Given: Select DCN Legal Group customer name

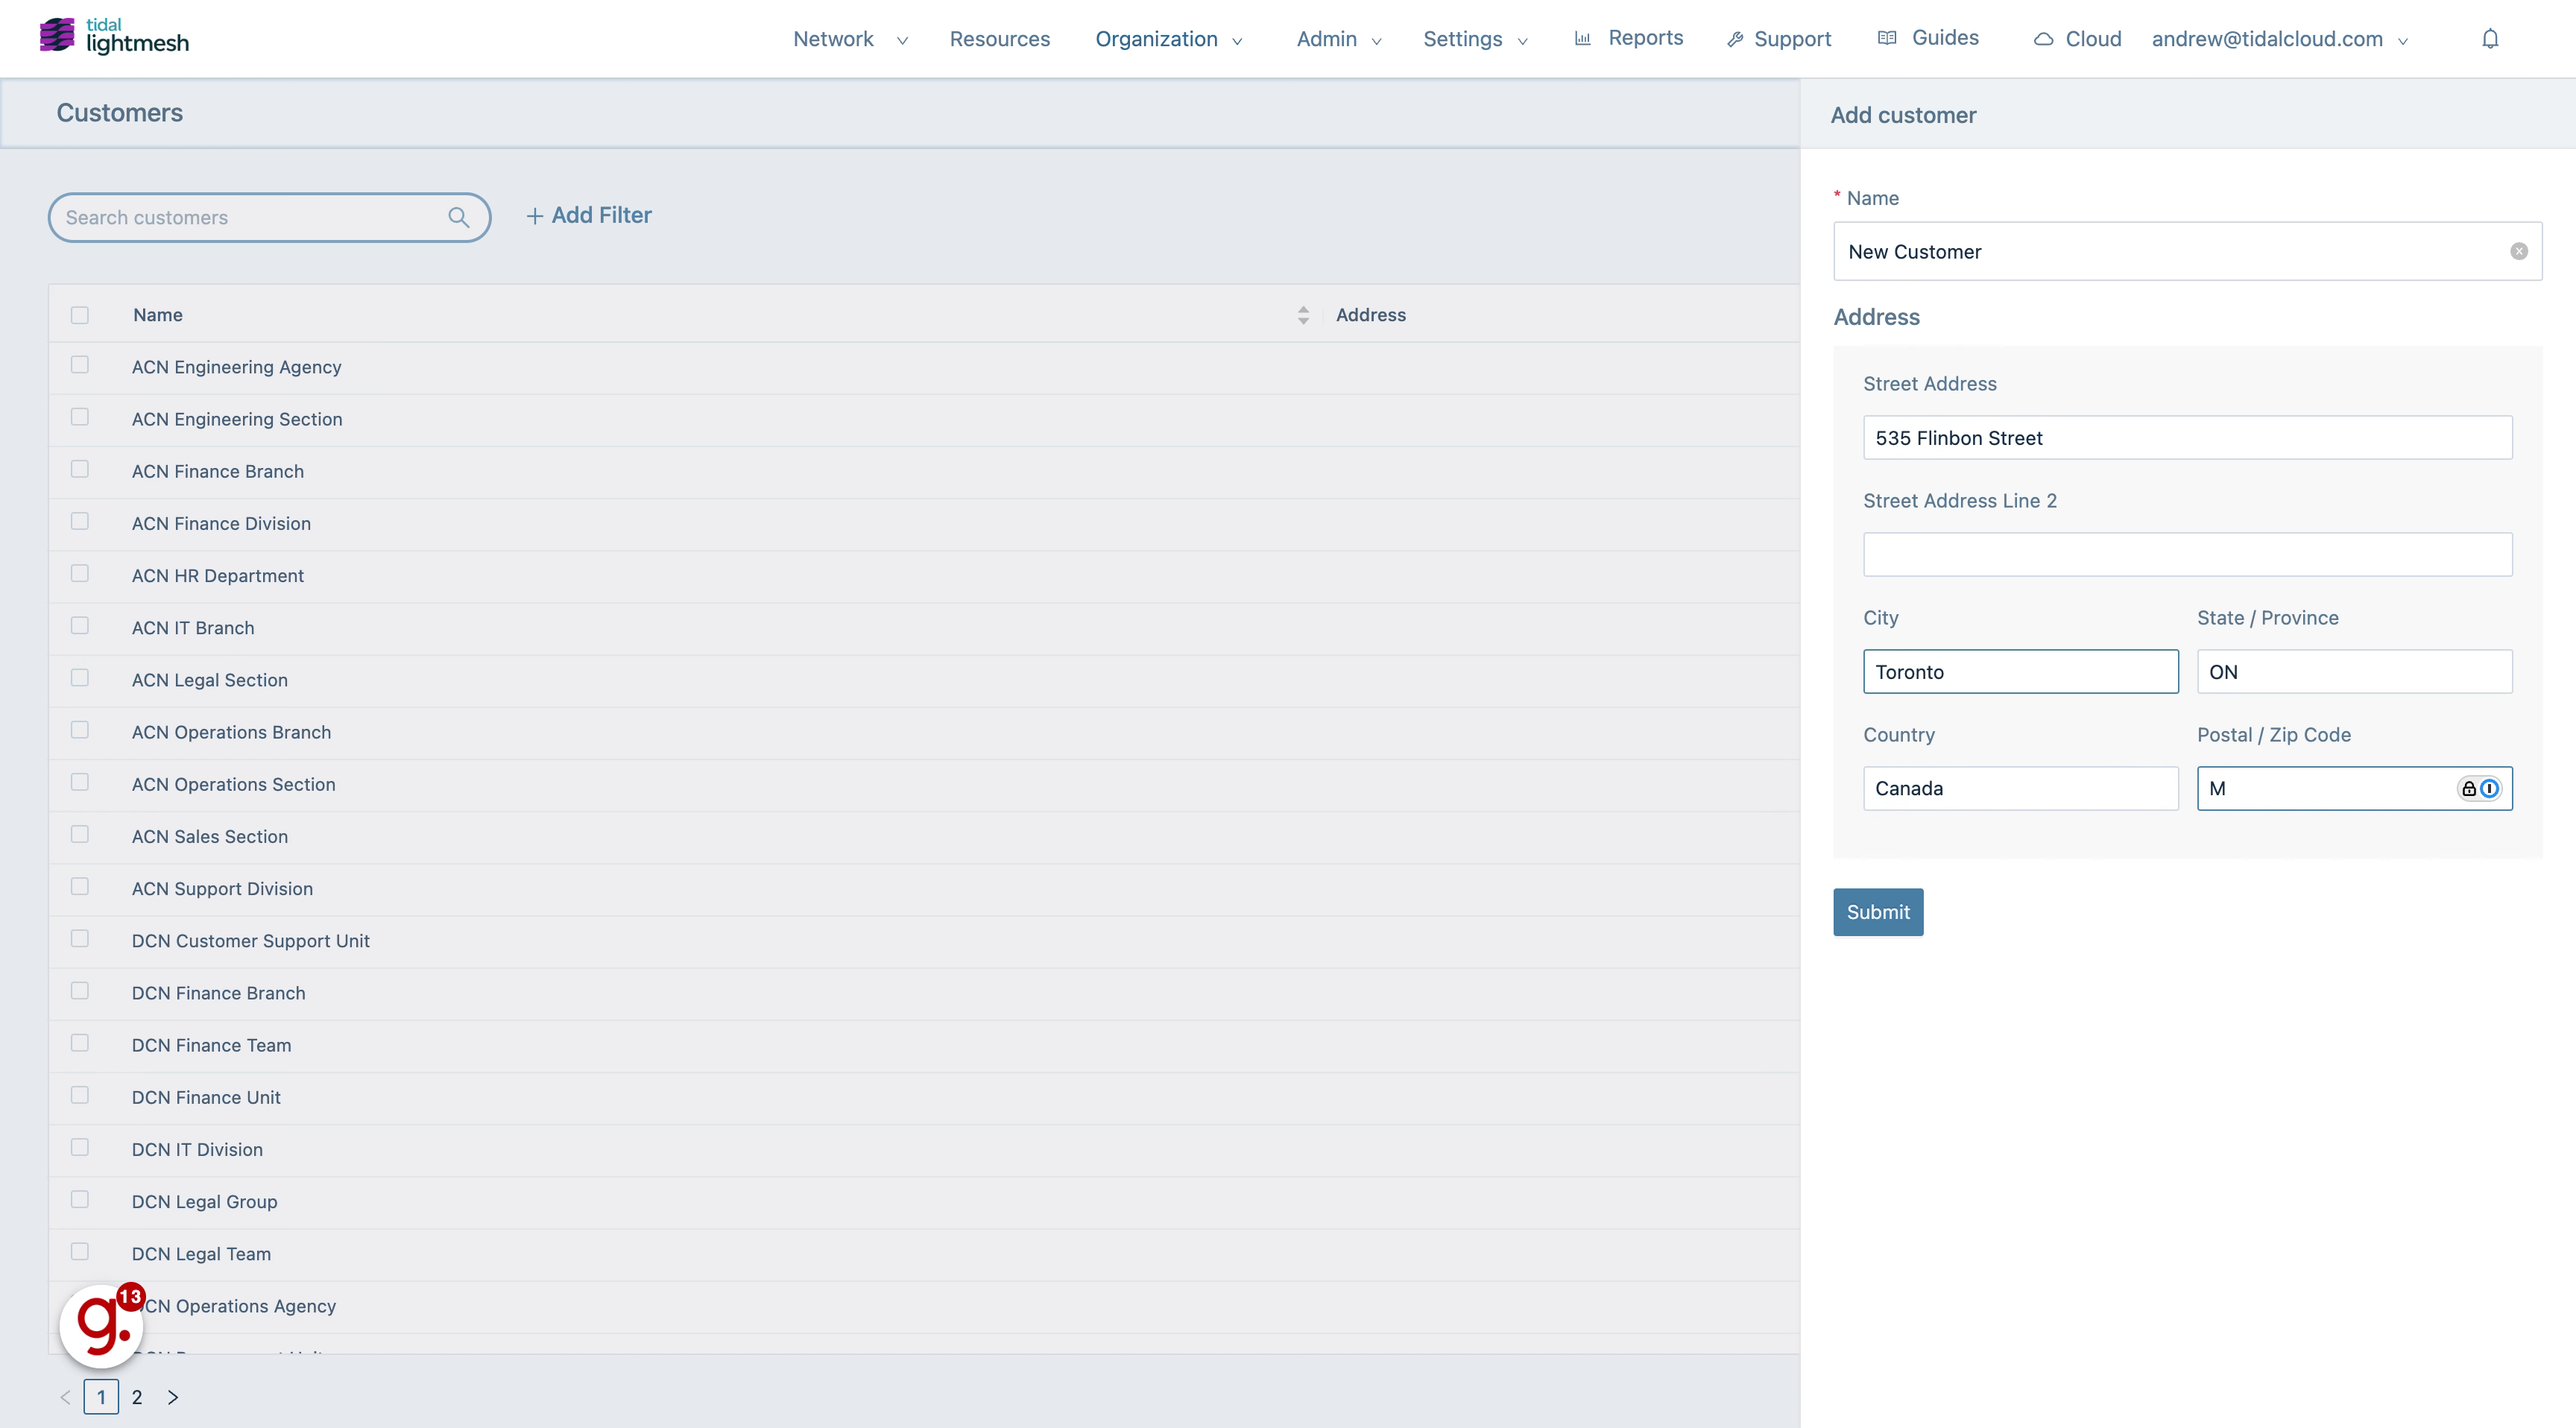Looking at the screenshot, I should click(x=204, y=1201).
